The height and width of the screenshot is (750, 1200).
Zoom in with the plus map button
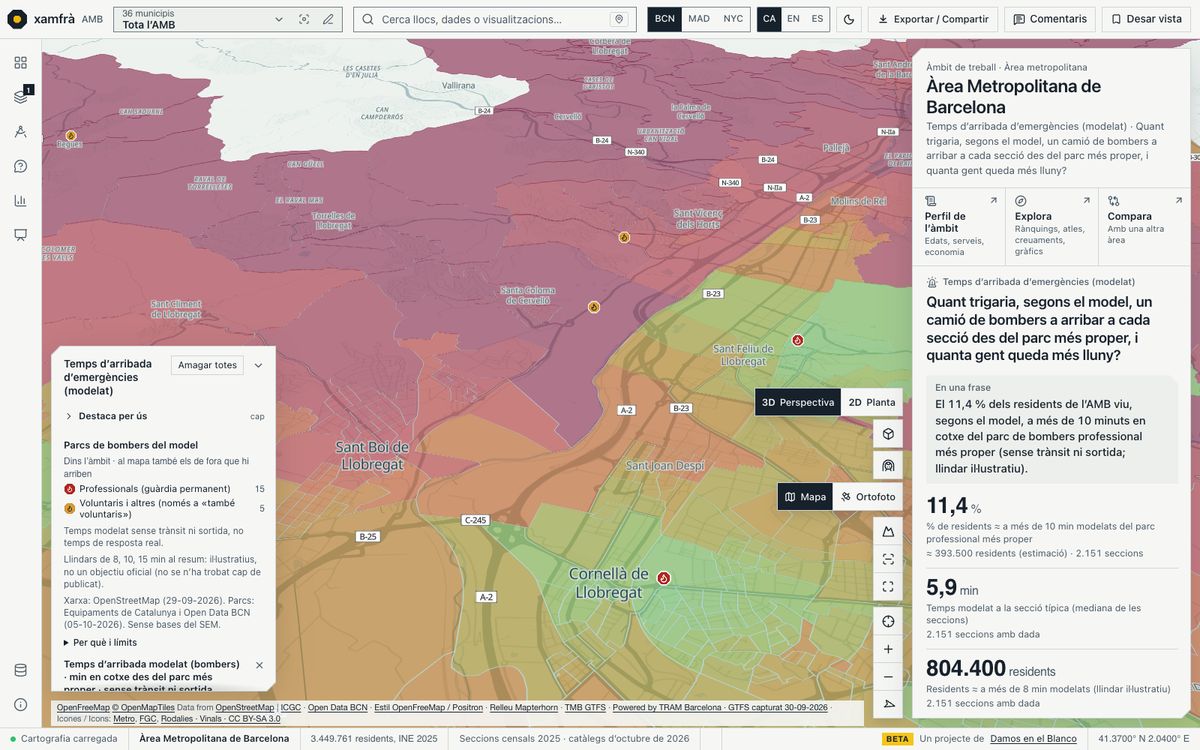tap(888, 649)
